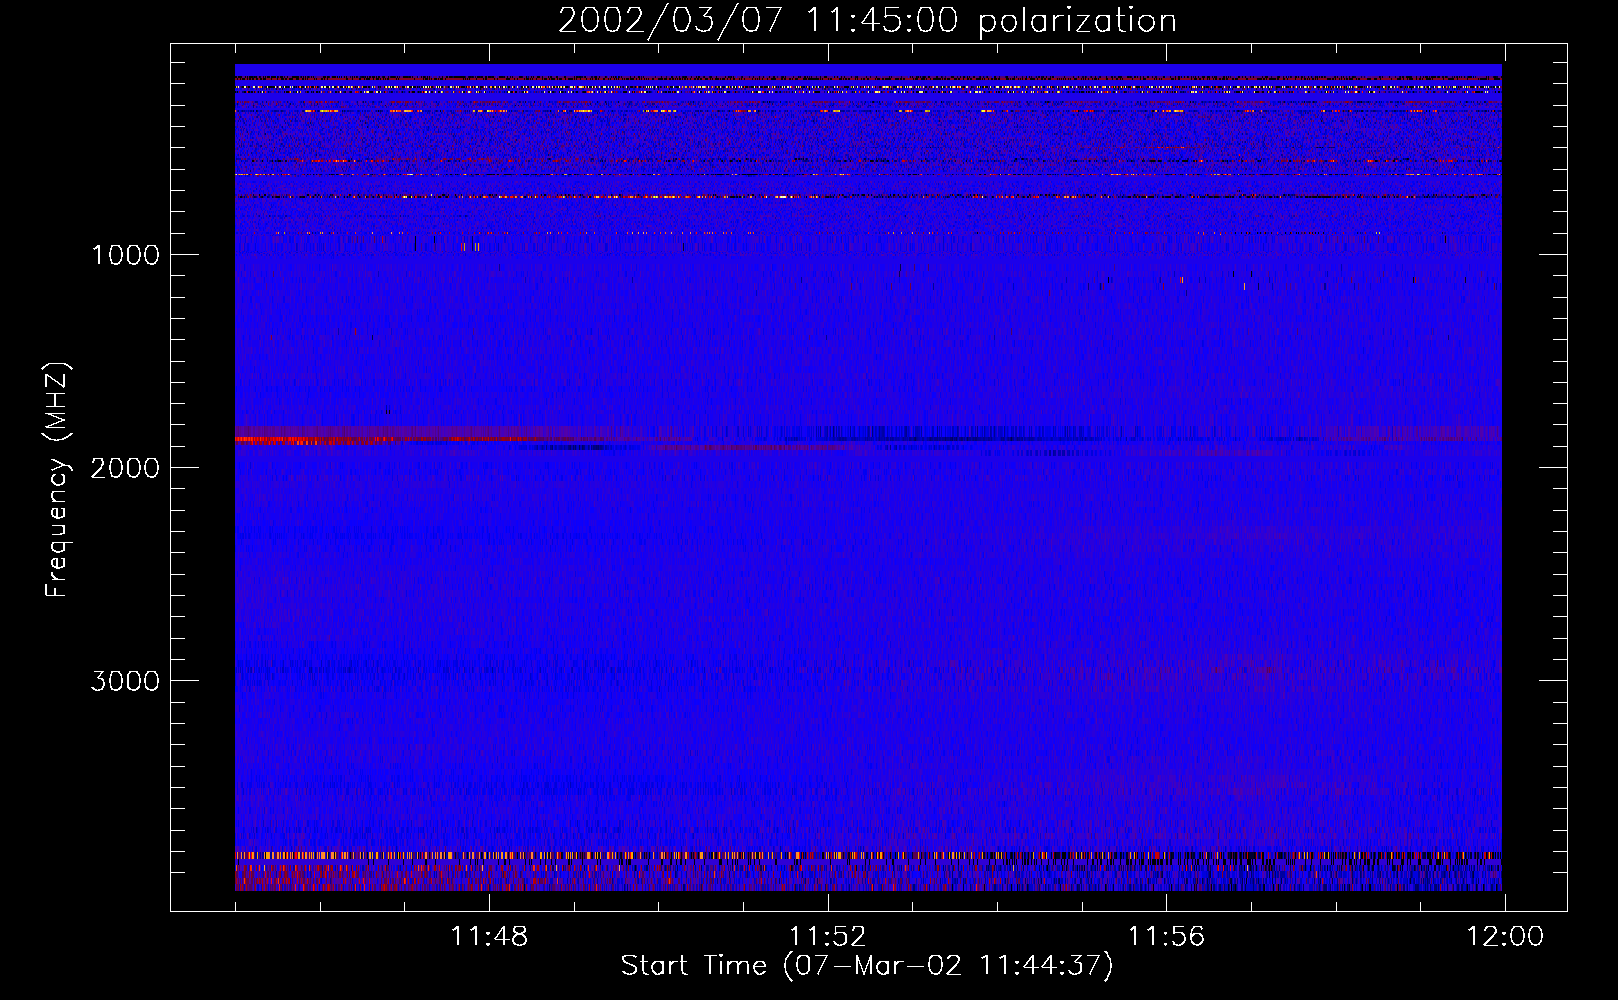Click the 11:56 time axis label

(x=1166, y=937)
